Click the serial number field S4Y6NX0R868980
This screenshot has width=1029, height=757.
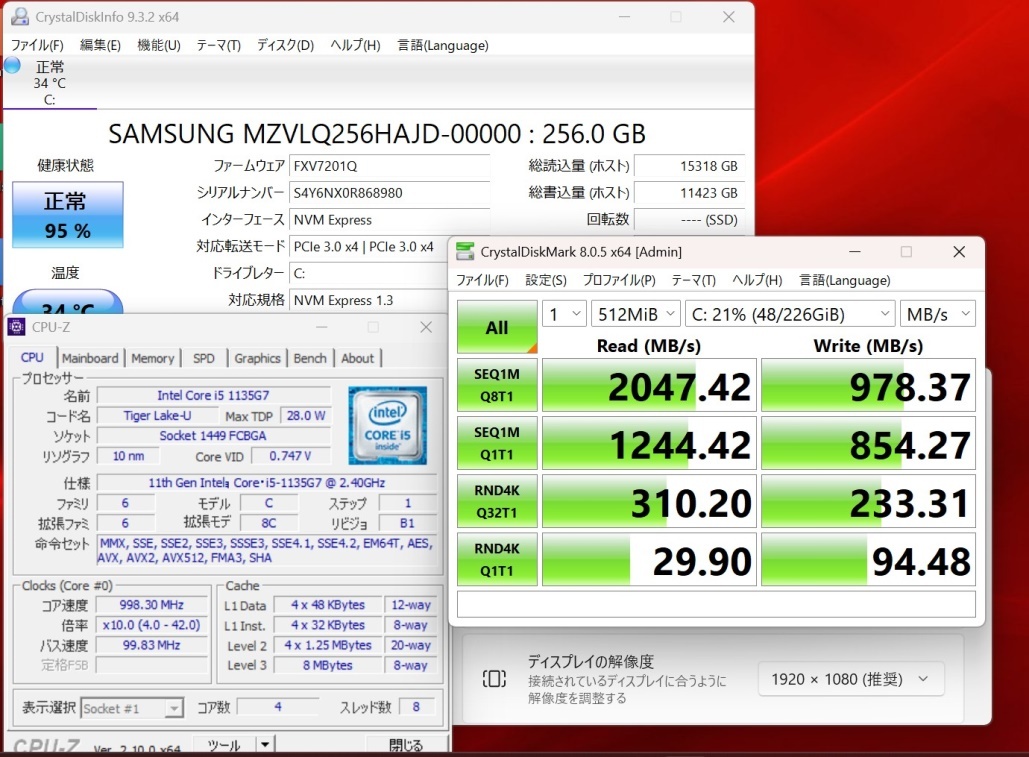390,193
